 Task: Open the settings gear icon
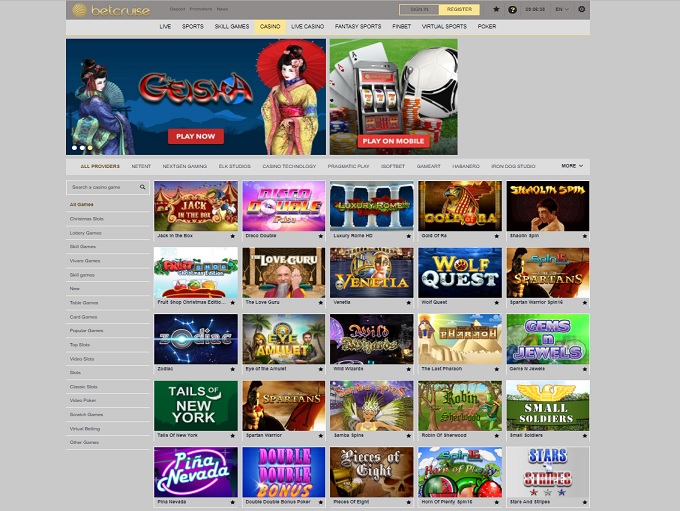582,9
